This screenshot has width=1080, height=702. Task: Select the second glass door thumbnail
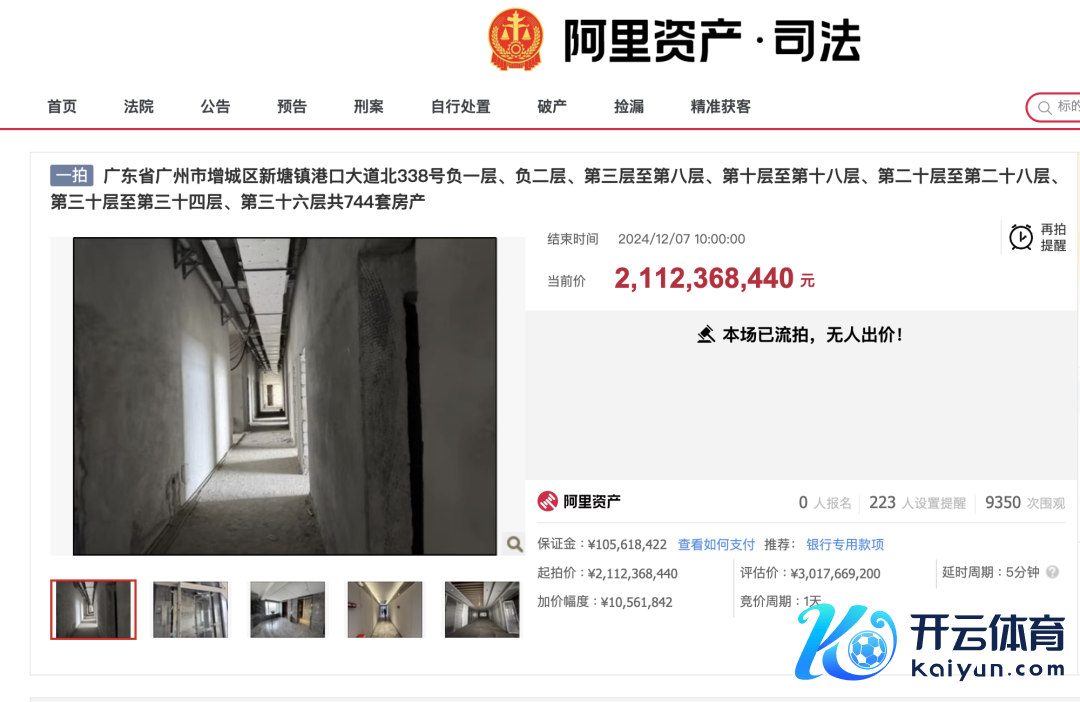190,610
